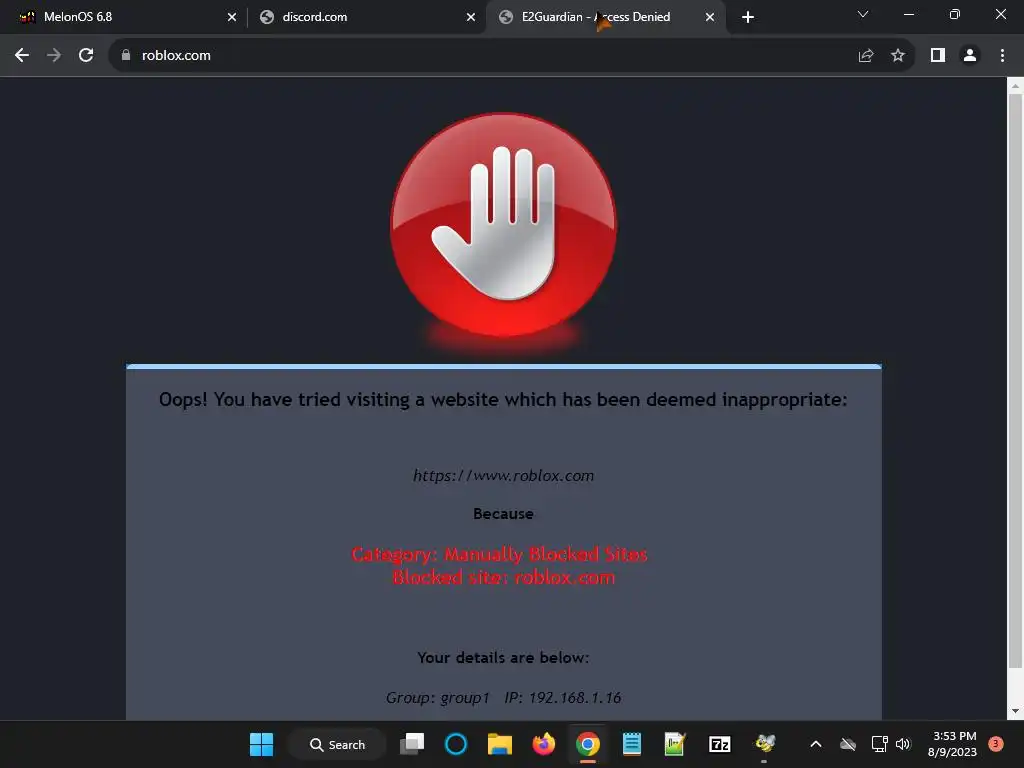Open the green notepad-with-pencil taskbar icon
The width and height of the screenshot is (1024, 768).
tap(675, 744)
